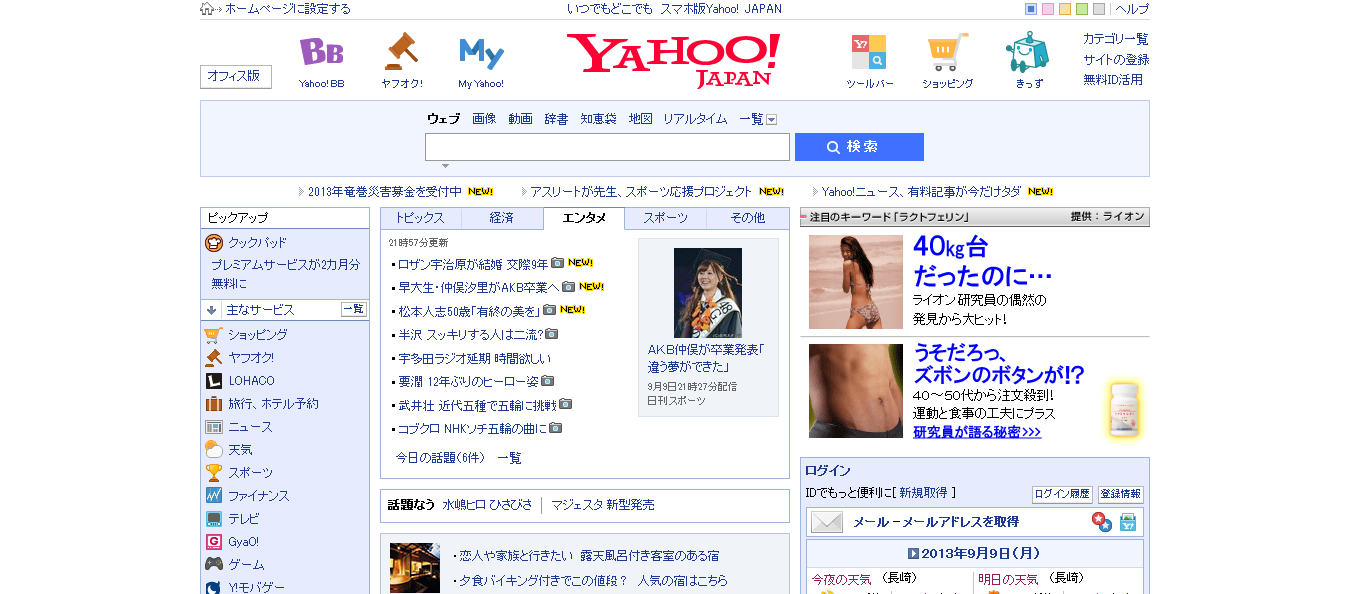This screenshot has width=1349, height=594.
Task: Switch to the その他 news tab
Action: (x=747, y=218)
